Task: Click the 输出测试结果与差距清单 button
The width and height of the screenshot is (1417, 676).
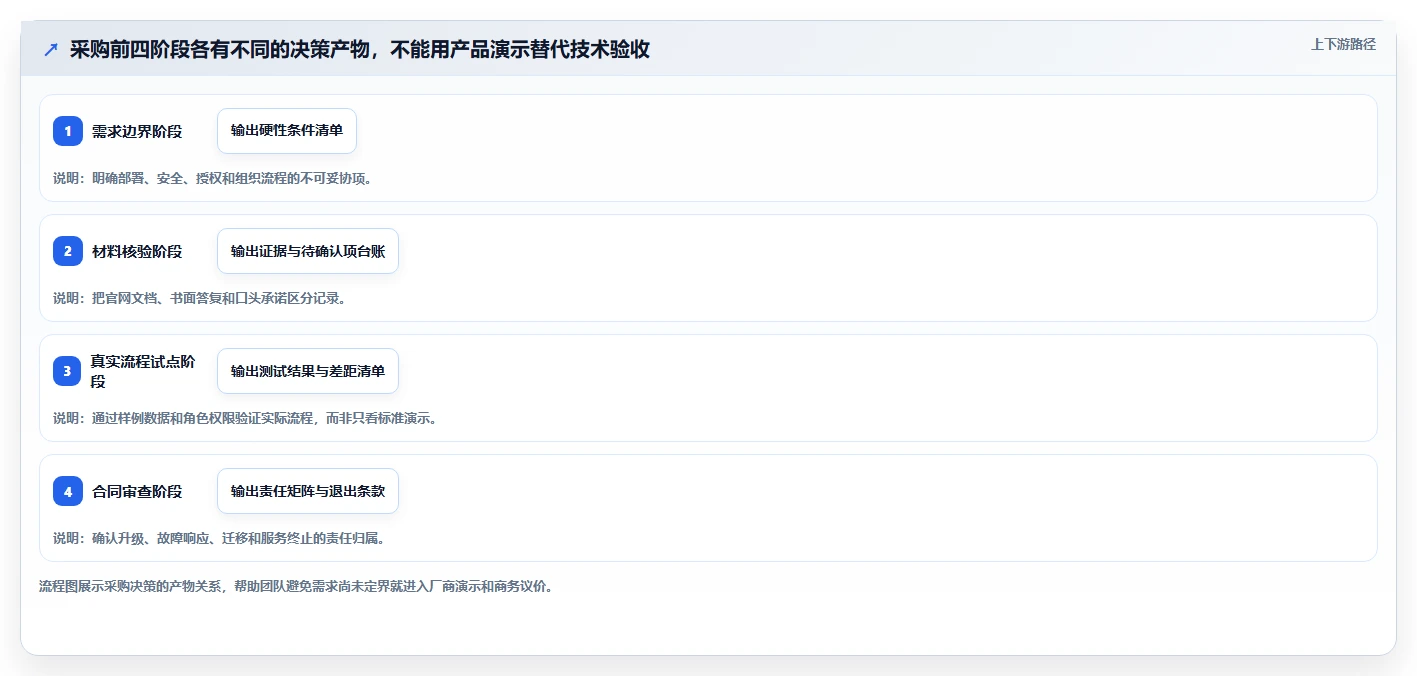Action: (x=308, y=371)
